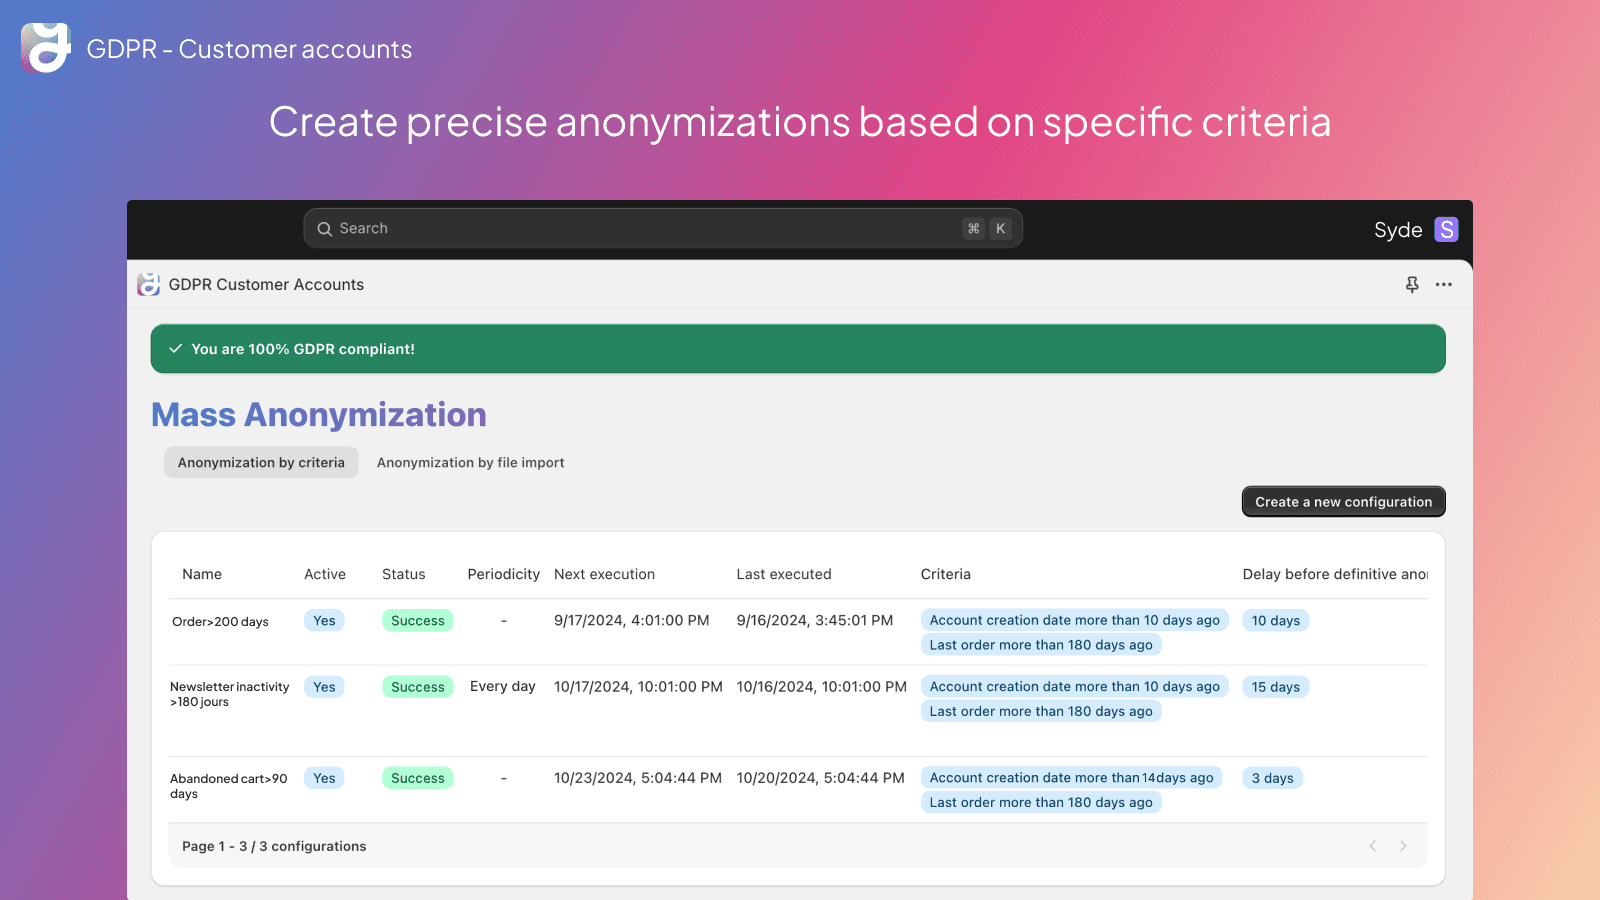1600x900 pixels.
Task: Go to next page of configurations
Action: pos(1403,846)
